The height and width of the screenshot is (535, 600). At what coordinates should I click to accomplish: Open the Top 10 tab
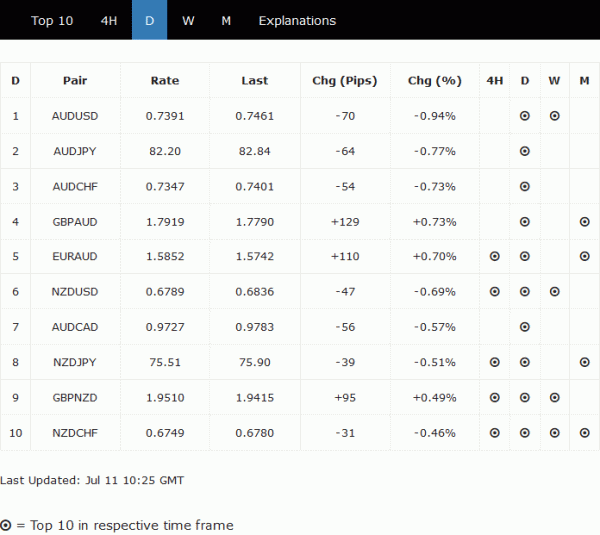52,20
